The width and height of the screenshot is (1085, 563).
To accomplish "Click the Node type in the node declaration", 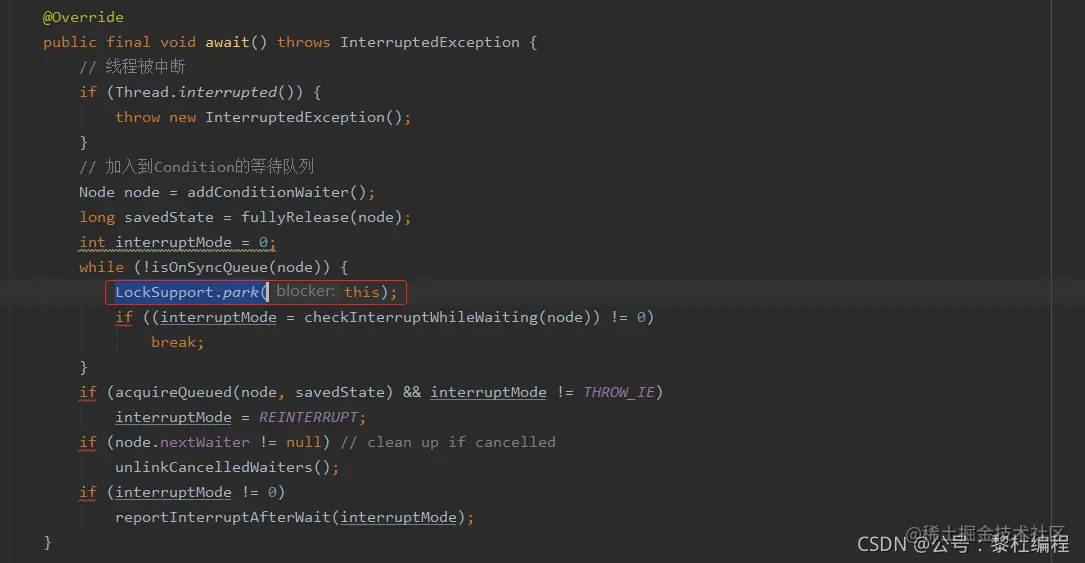I will [97, 192].
